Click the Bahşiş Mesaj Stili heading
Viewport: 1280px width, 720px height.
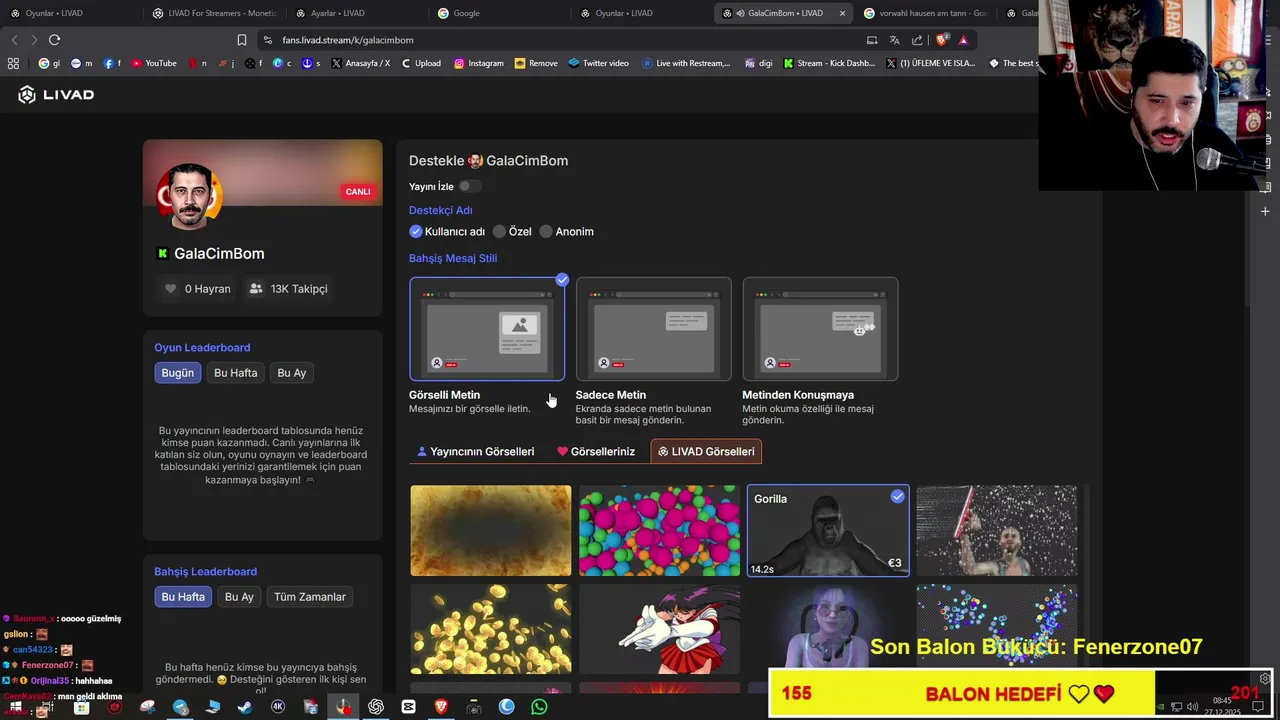453,258
